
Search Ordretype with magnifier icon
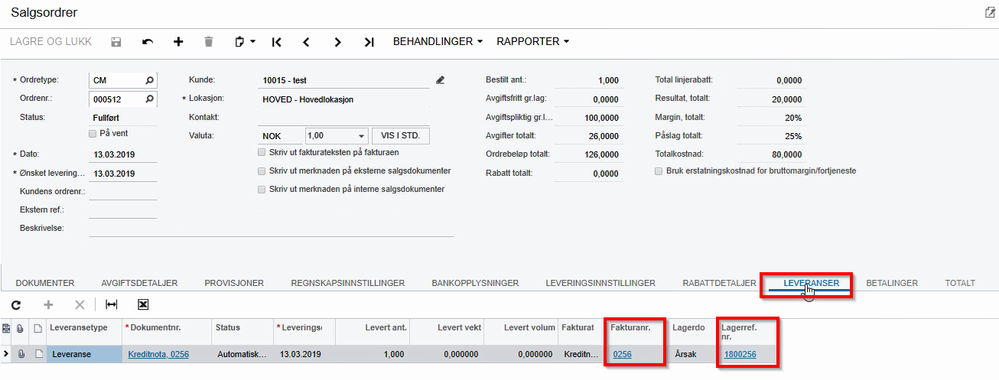click(150, 80)
